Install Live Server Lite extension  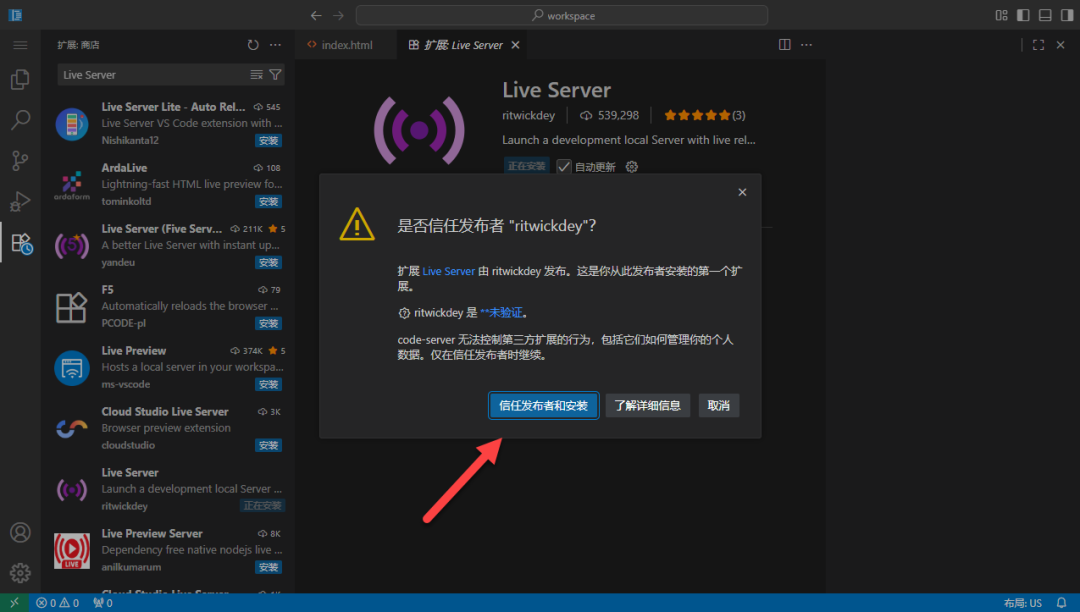(268, 140)
